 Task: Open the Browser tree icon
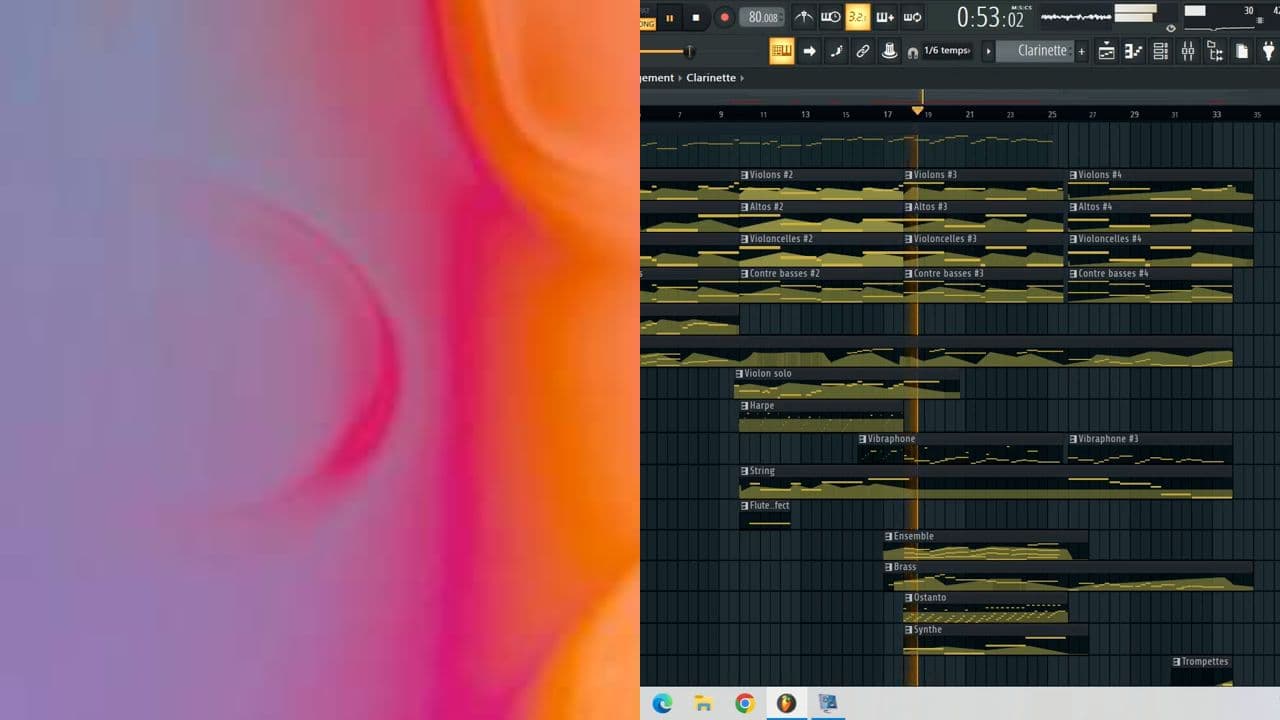click(1216, 50)
